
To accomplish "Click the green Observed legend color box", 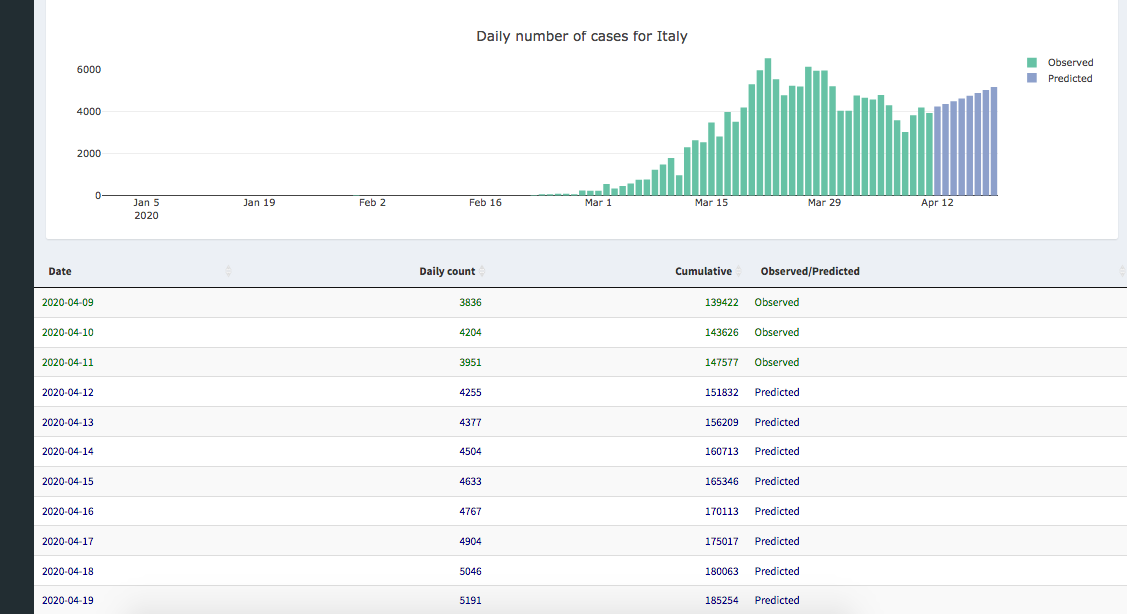I will [x=1032, y=62].
